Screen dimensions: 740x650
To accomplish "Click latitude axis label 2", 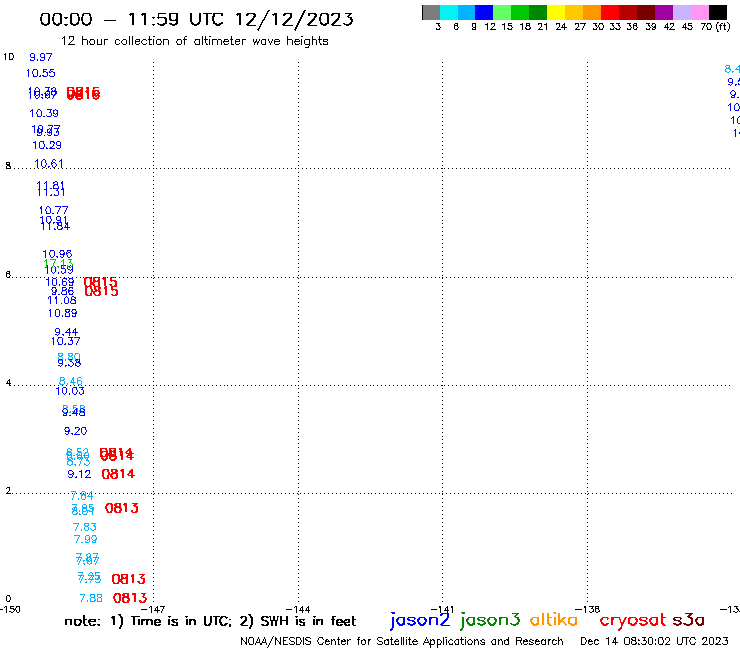I will (x=8, y=491).
